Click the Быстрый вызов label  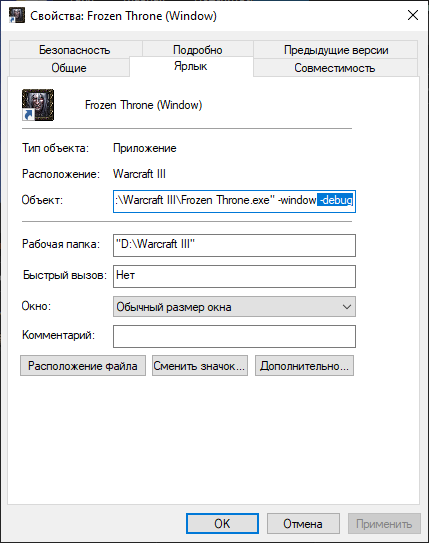click(x=65, y=275)
